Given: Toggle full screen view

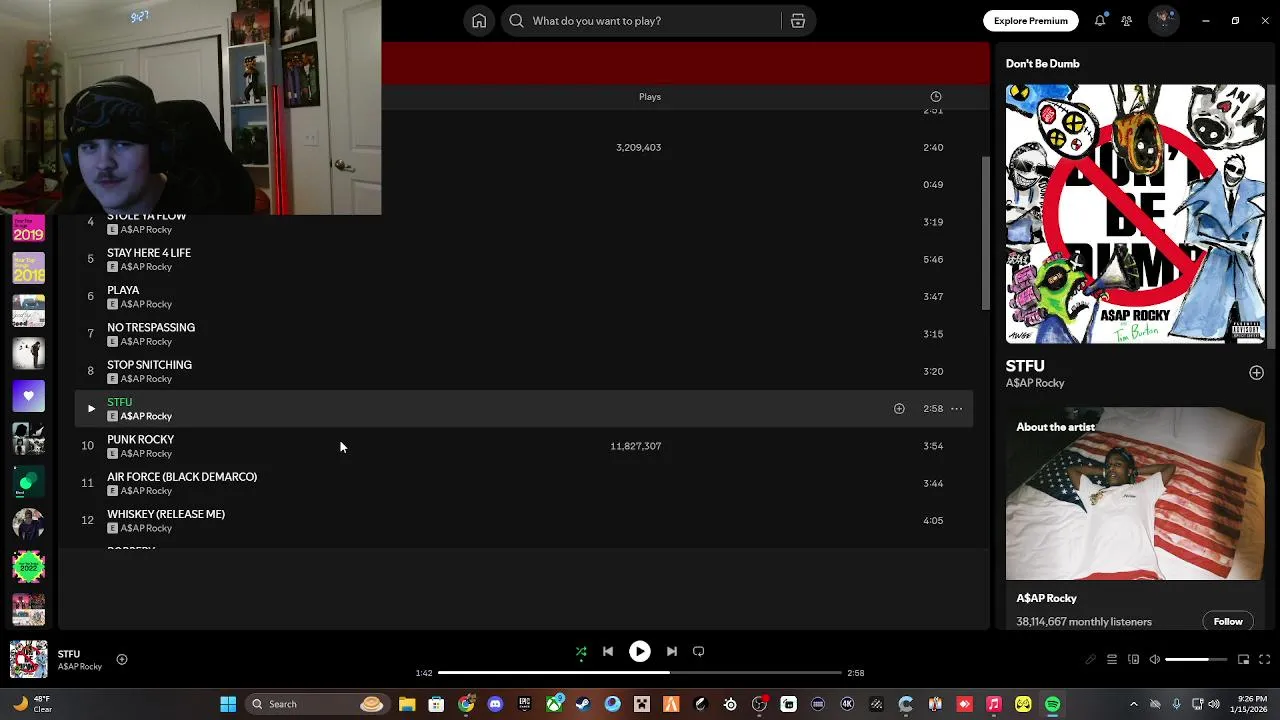Looking at the screenshot, I should [1265, 660].
